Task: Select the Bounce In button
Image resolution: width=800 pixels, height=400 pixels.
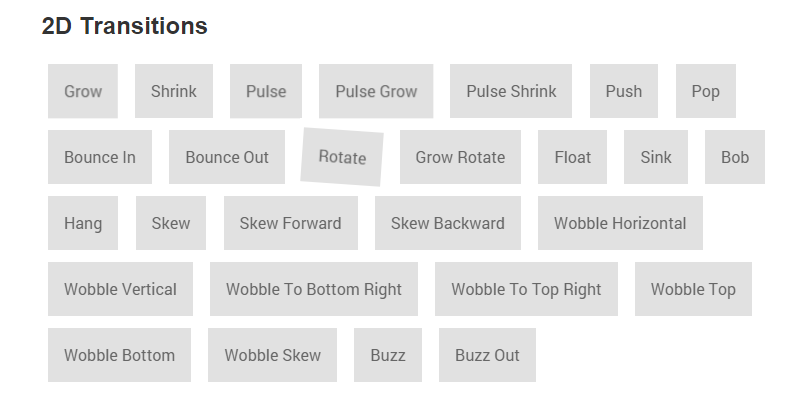Action: [100, 157]
